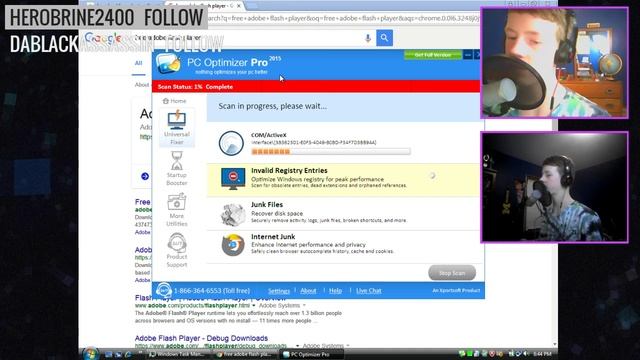The height and width of the screenshot is (360, 640).
Task: Close the Chrome flash player tab
Action: (239, 6)
